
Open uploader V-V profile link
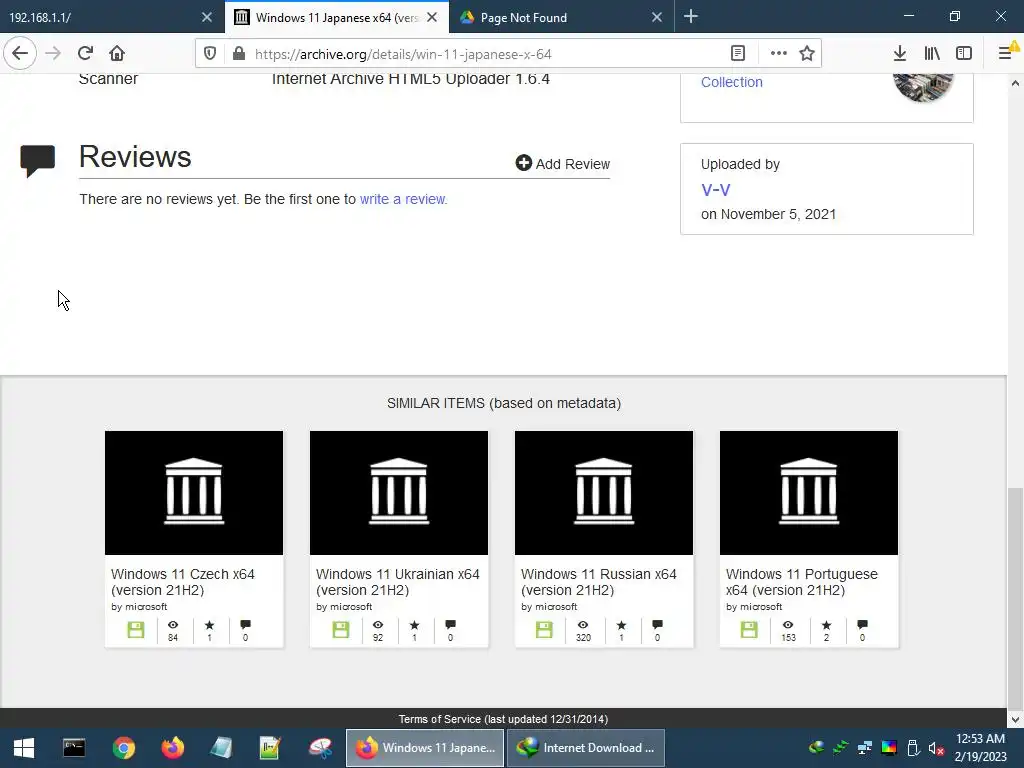click(x=716, y=190)
